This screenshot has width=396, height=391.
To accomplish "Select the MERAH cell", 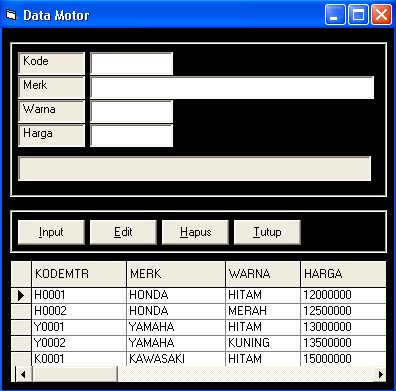I will click(263, 311).
